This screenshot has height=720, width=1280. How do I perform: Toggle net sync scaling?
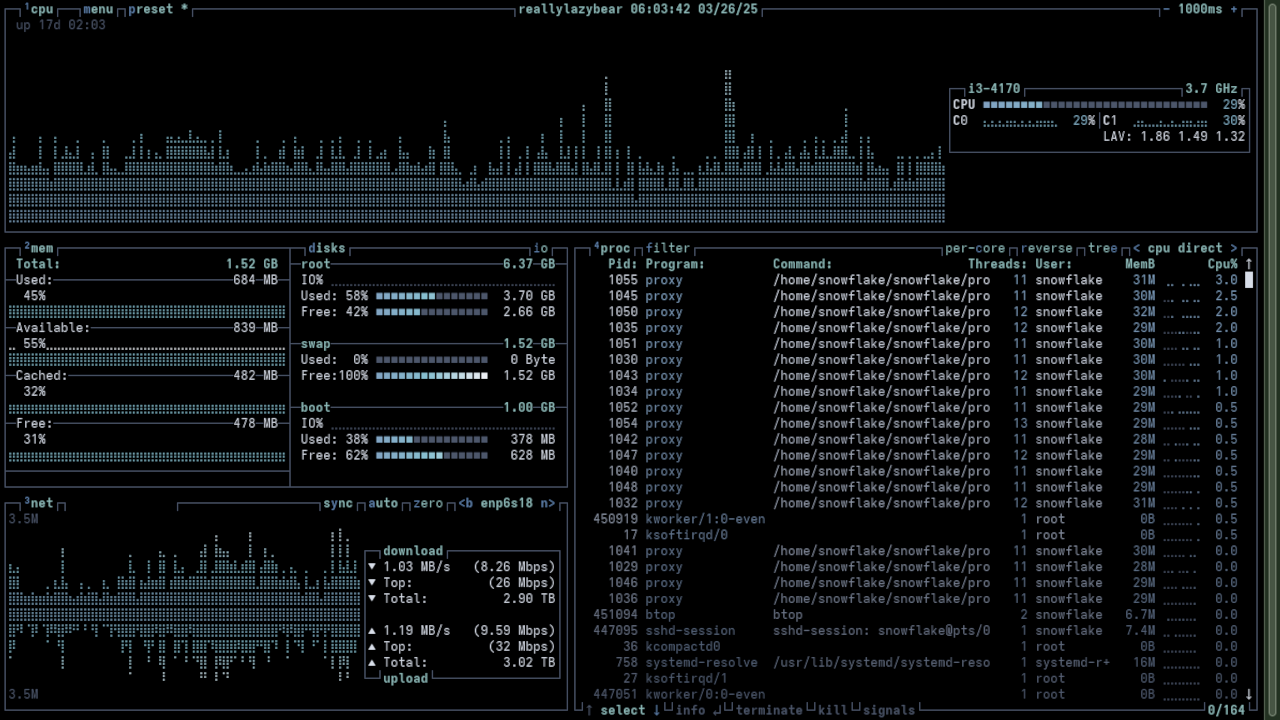(338, 503)
